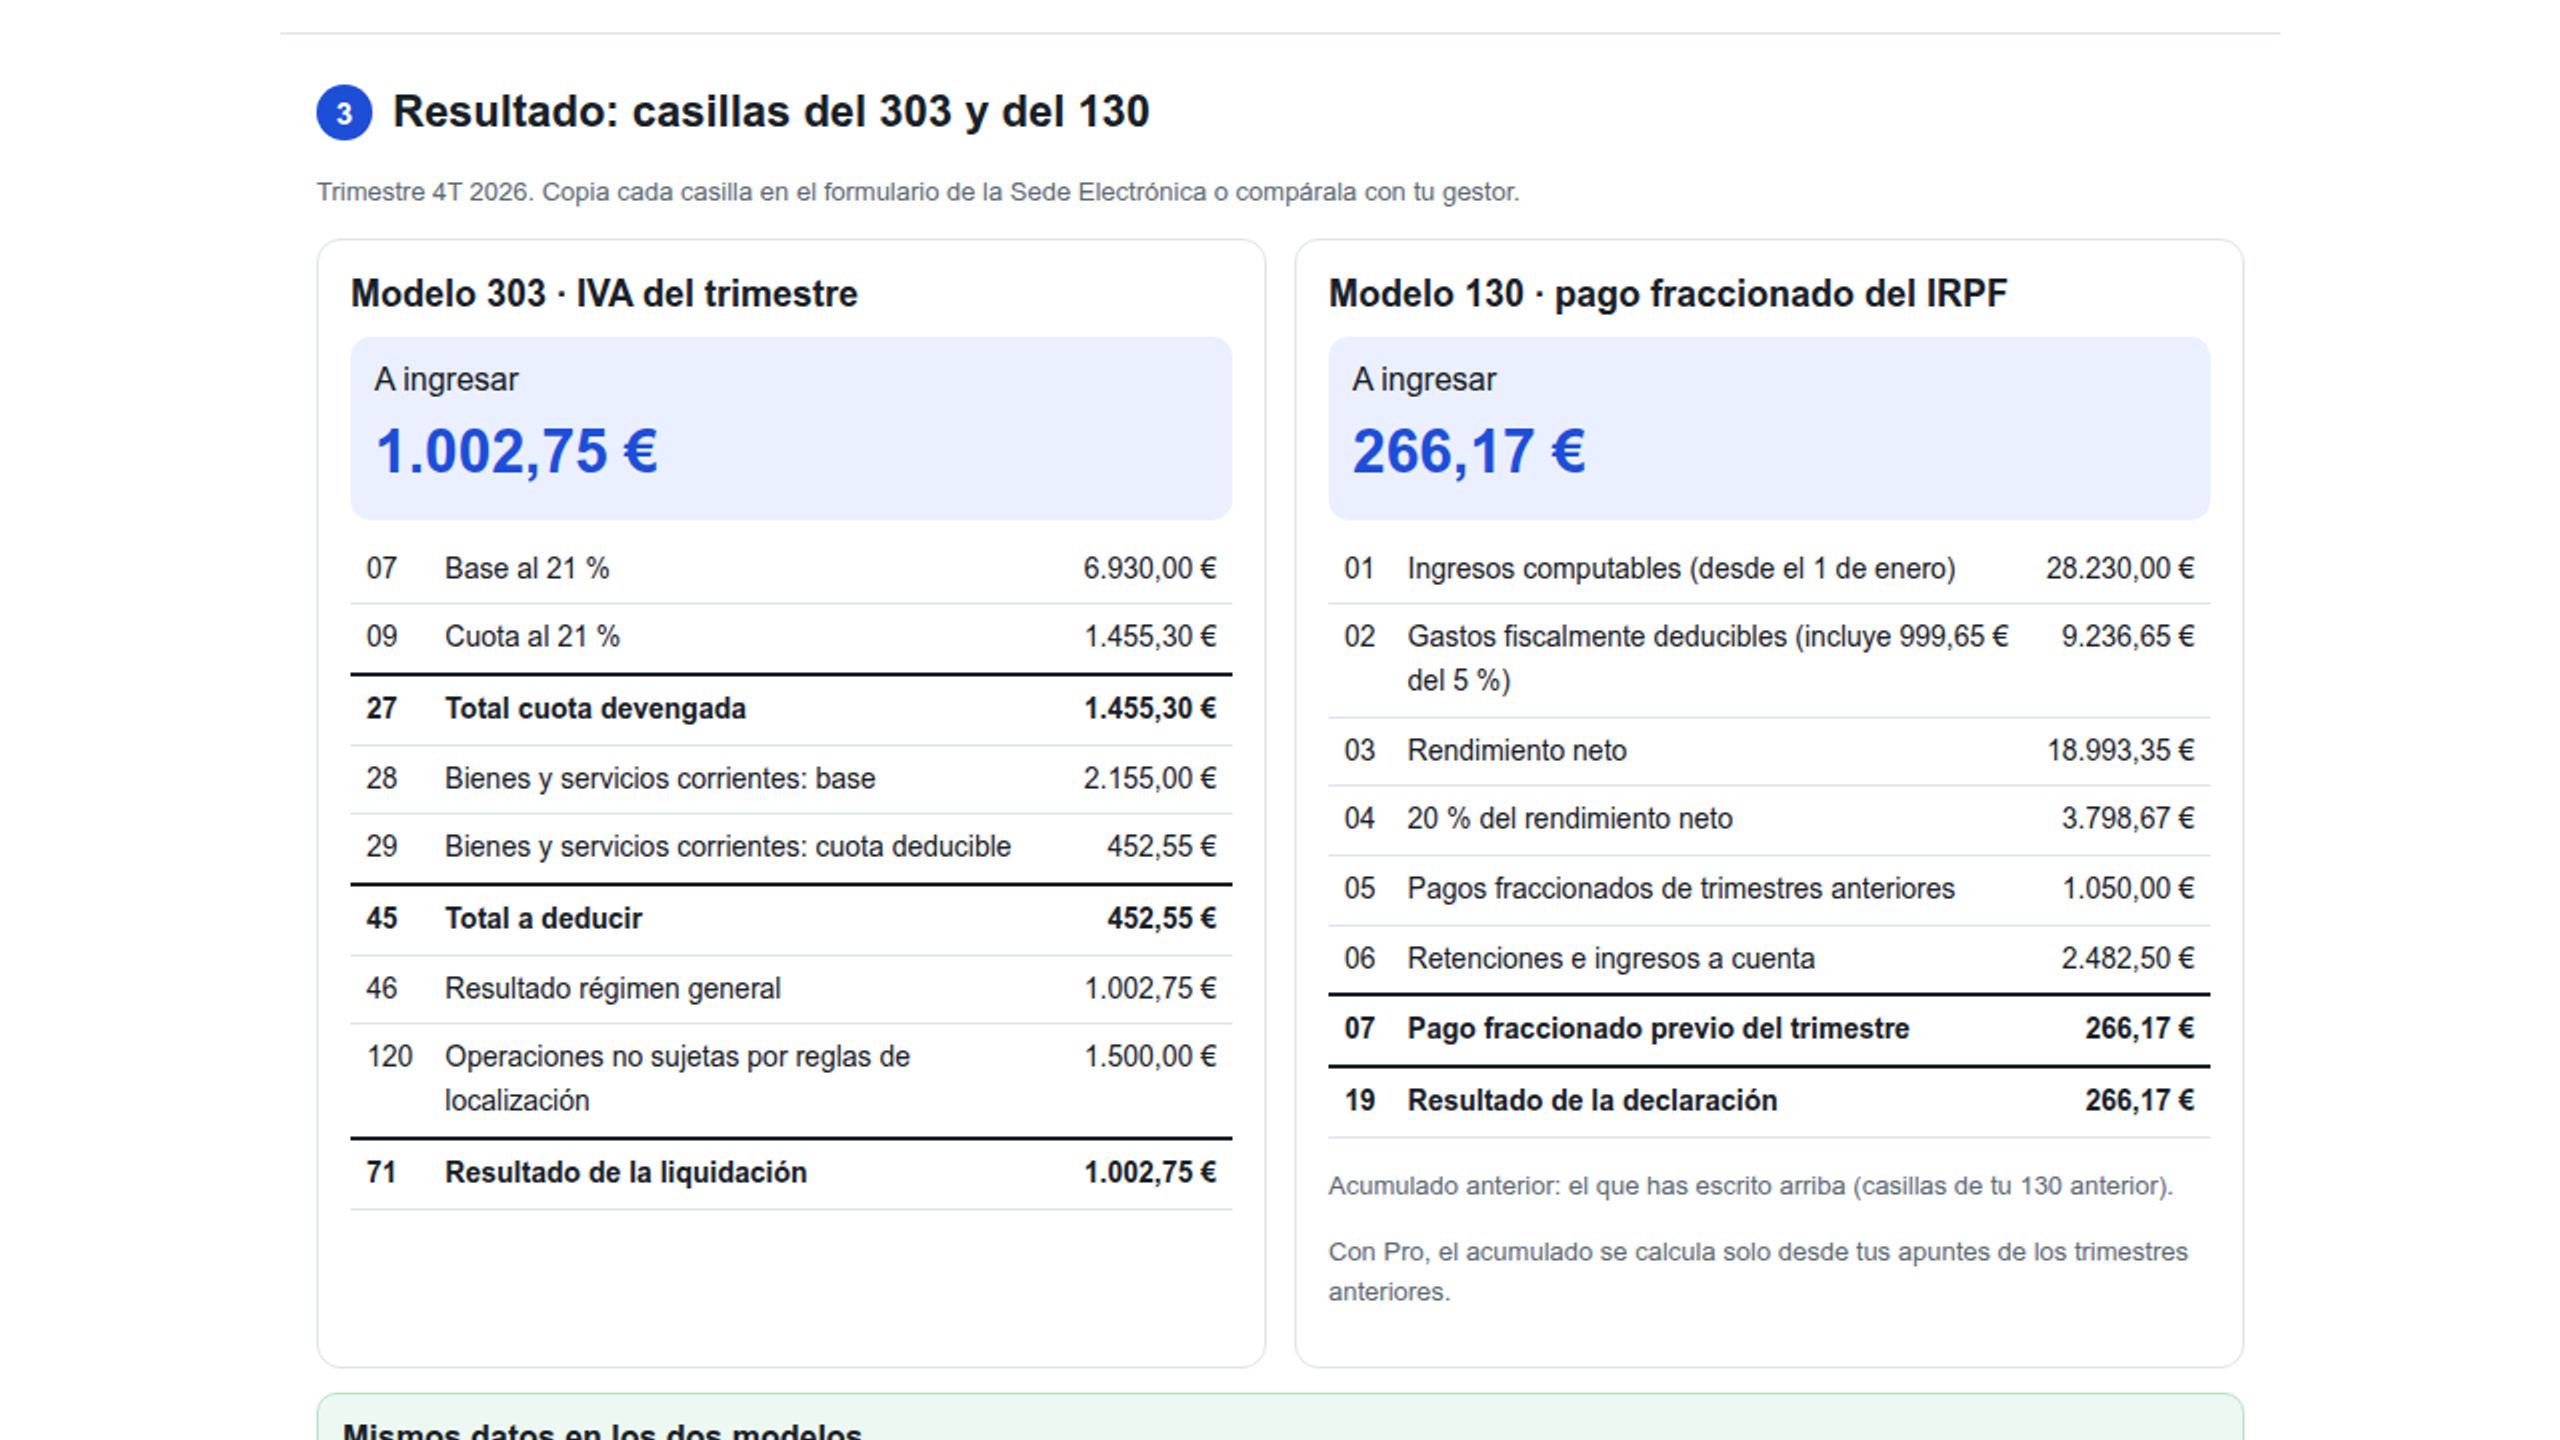Viewport: 2560px width, 1440px height.
Task: Click value 2.155,00 € for casilla 28
Action: 1149,778
